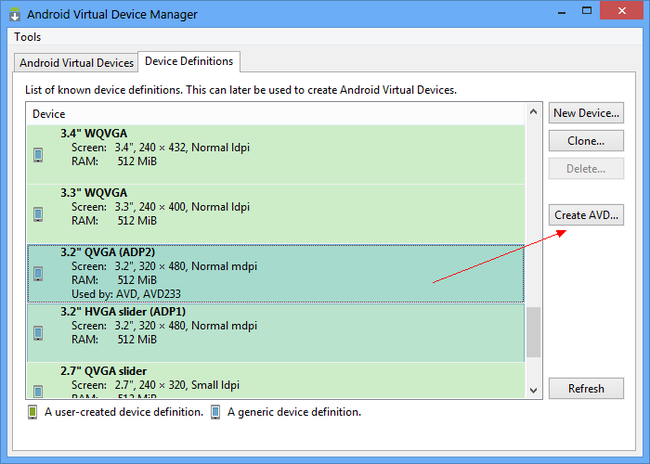The image size is (650, 464).
Task: Click the RAM line under 3.3" WQVGA
Action: coord(114,221)
